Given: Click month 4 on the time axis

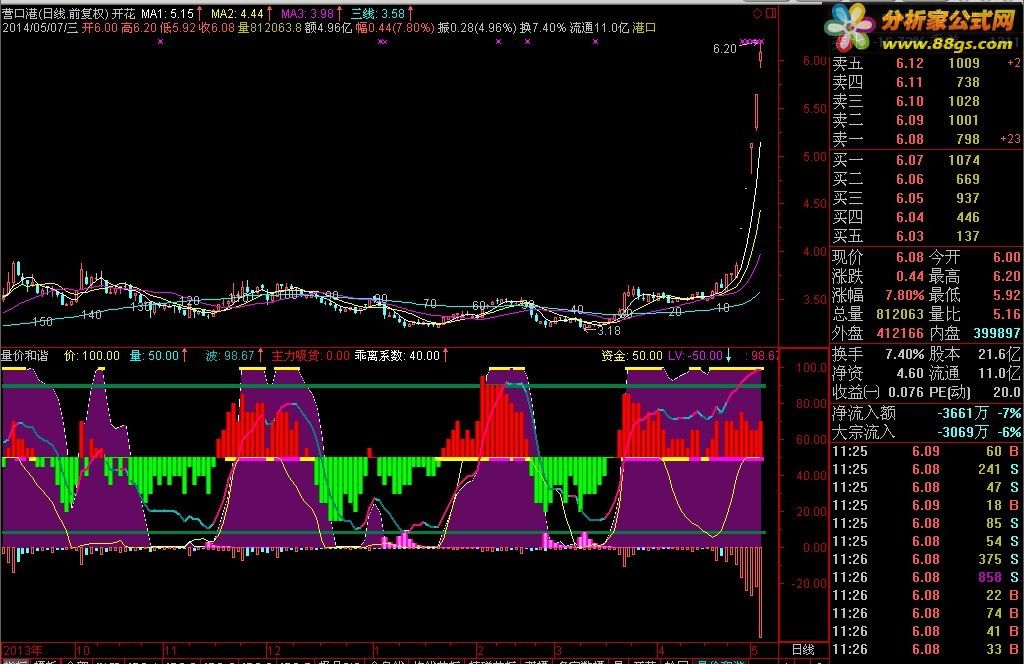Looking at the screenshot, I should [x=661, y=650].
